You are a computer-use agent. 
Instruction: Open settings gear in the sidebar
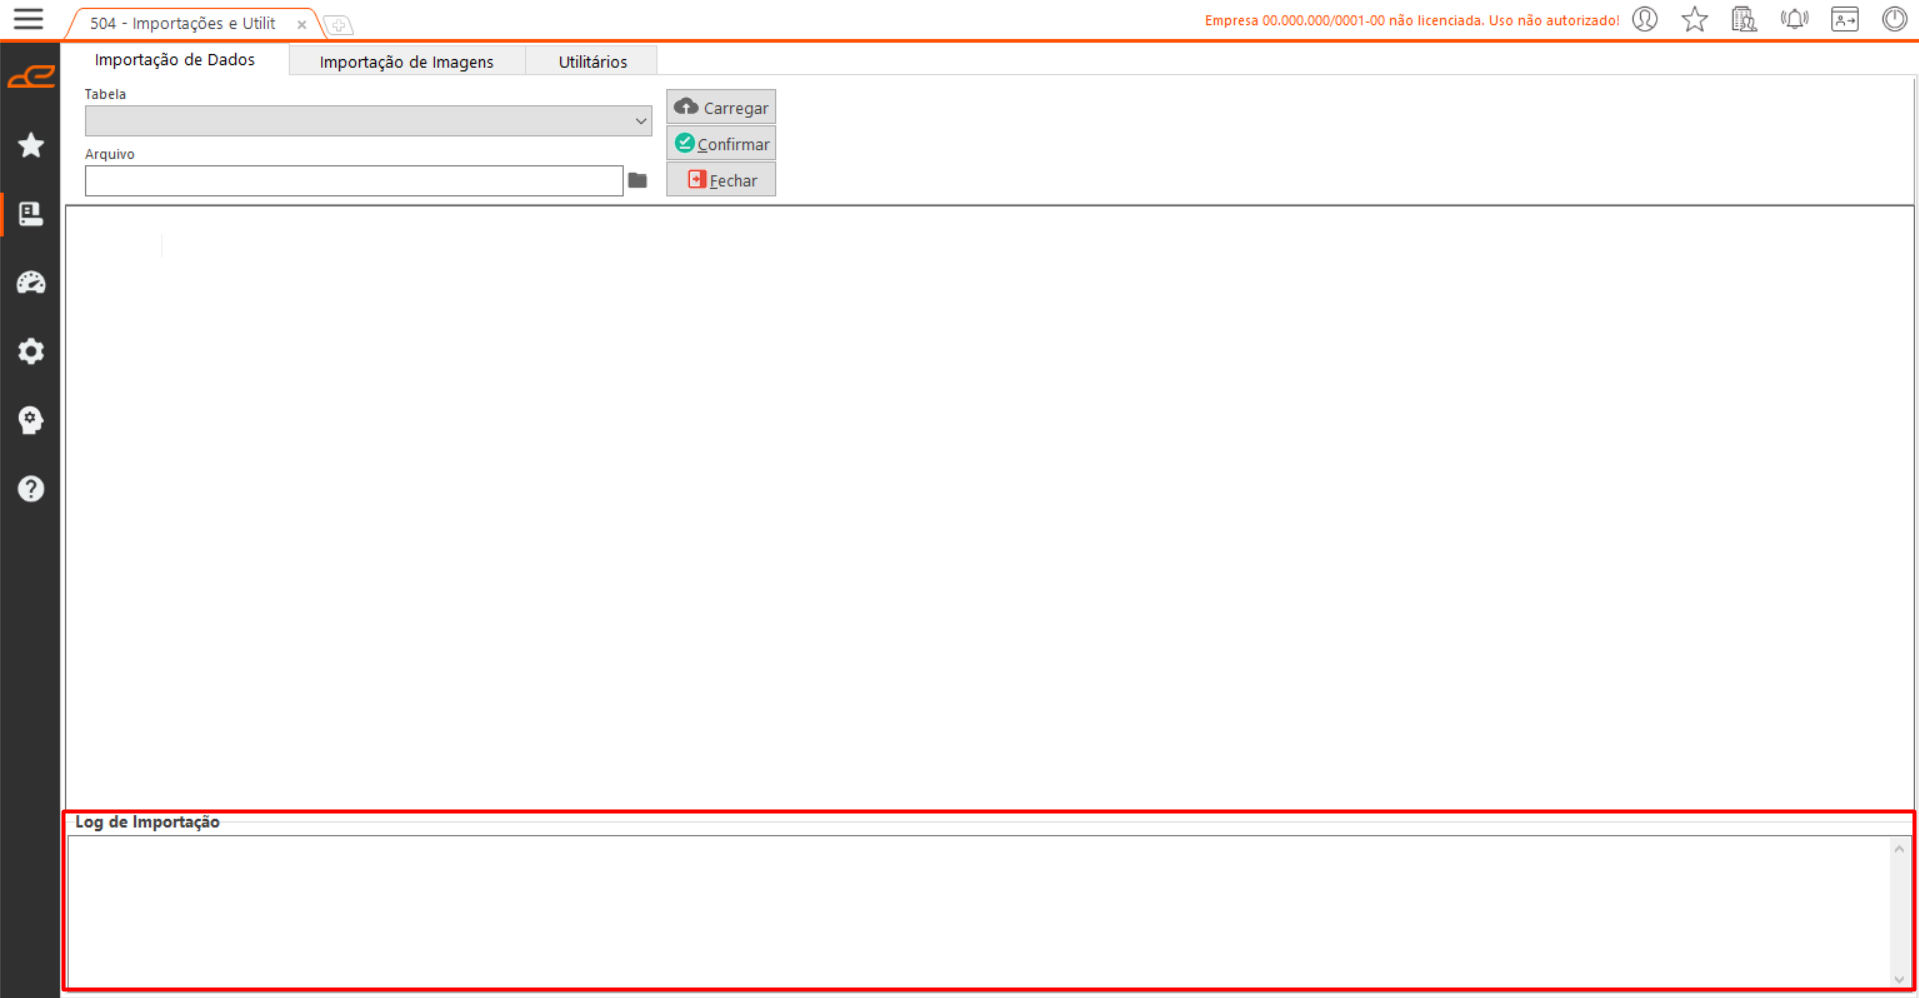click(31, 351)
